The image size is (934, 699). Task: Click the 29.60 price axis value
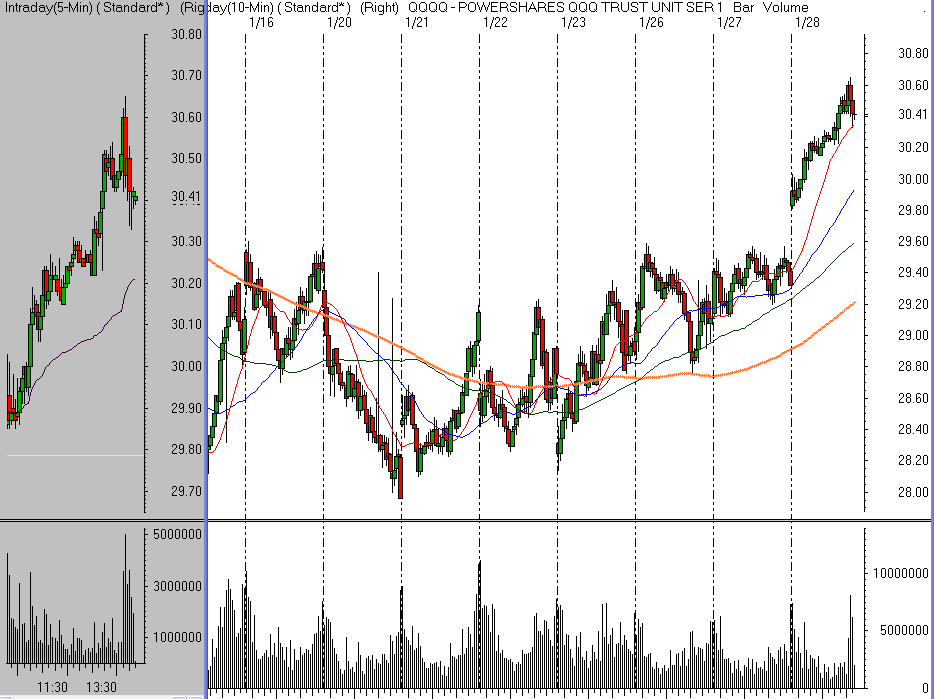click(913, 242)
